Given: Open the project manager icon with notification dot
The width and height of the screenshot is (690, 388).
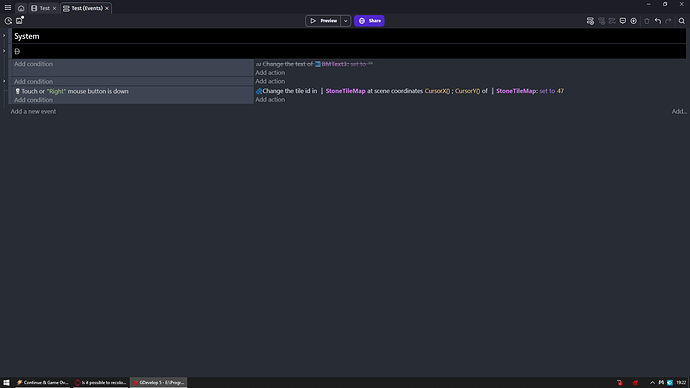Looking at the screenshot, I should click(19, 20).
